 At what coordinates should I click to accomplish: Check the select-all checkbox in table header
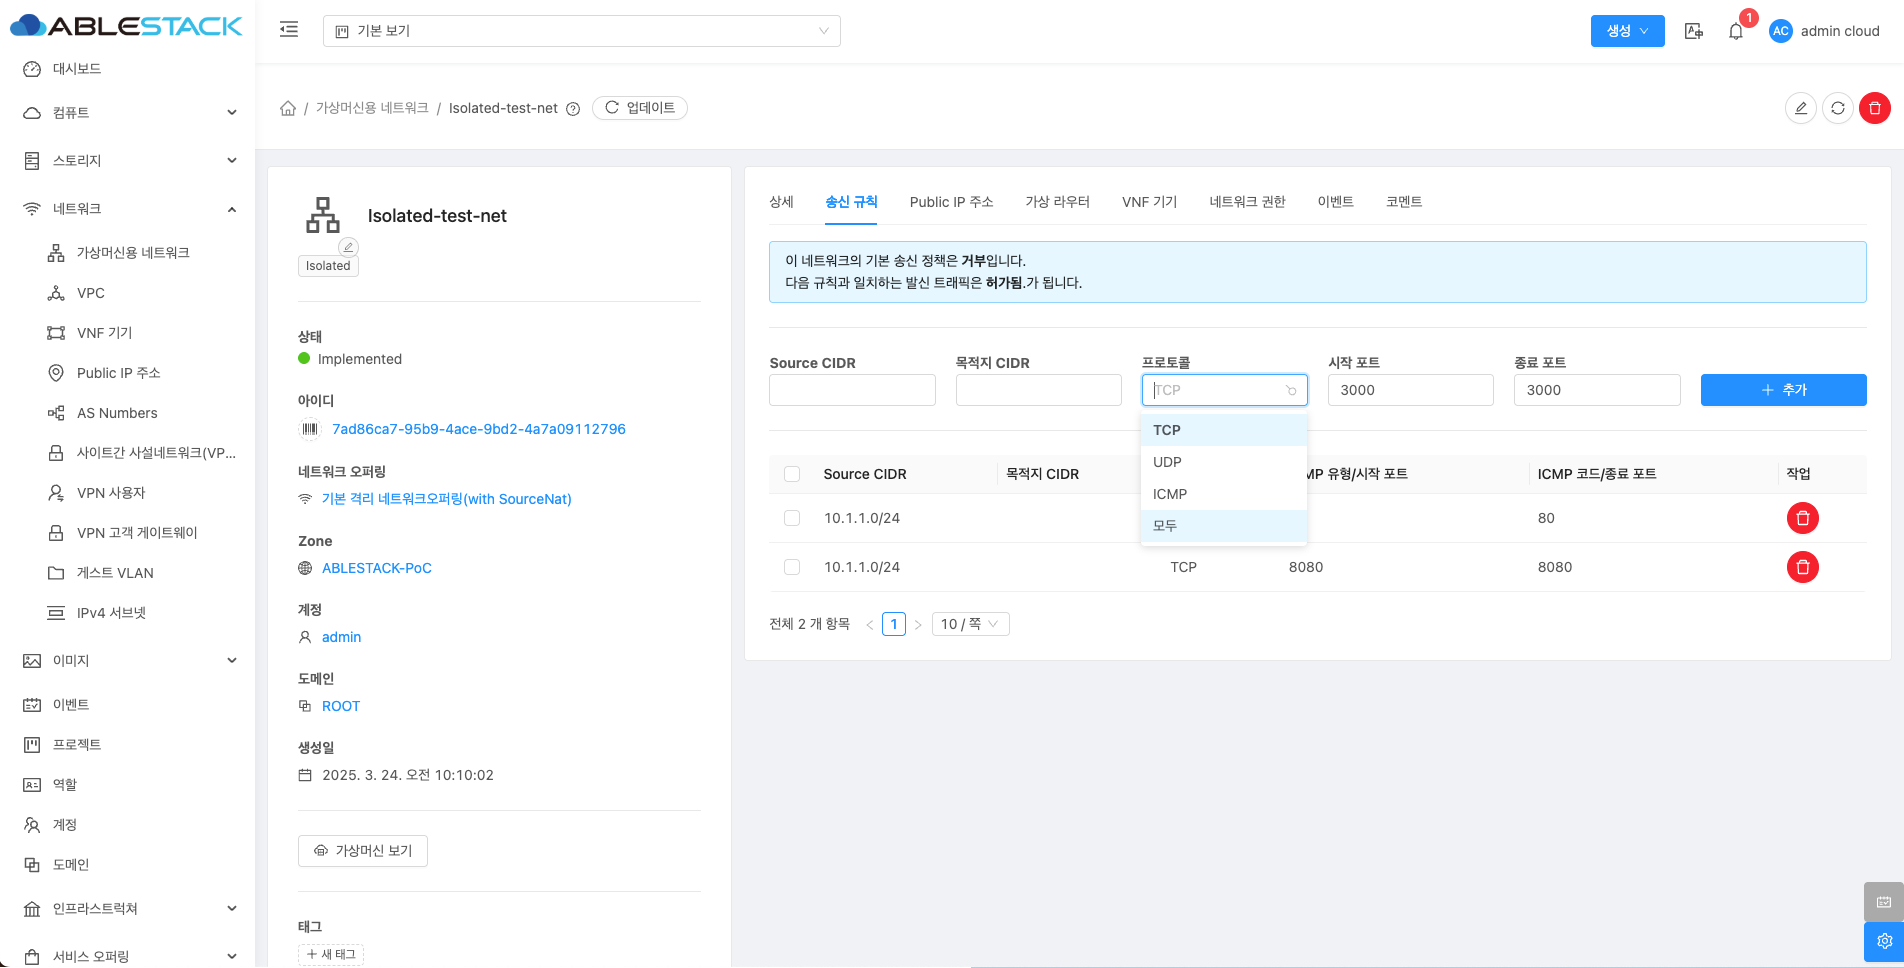pyautogui.click(x=792, y=474)
